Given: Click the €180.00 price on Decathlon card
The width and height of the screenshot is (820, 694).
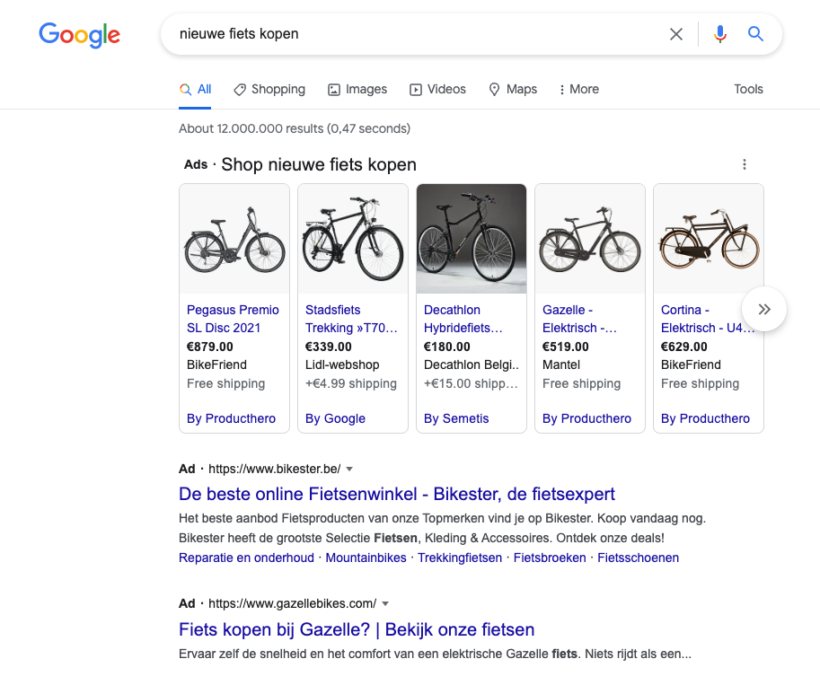Looking at the screenshot, I should point(447,347).
